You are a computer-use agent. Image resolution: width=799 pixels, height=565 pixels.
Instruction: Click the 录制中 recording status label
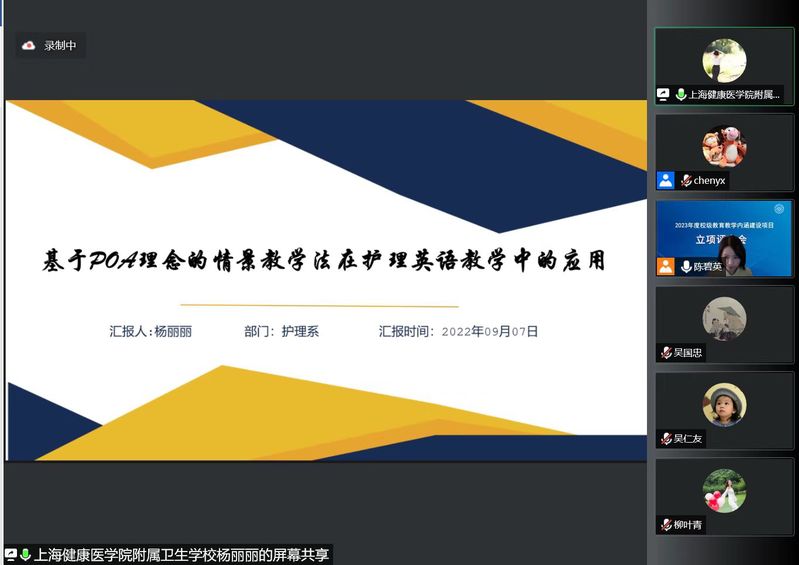pyautogui.click(x=60, y=46)
